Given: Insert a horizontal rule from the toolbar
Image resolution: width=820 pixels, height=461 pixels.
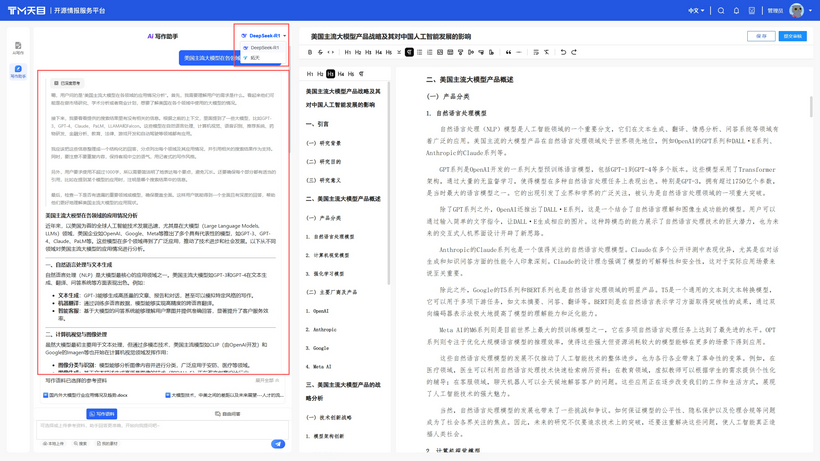Looking at the screenshot, I should click(x=519, y=52).
